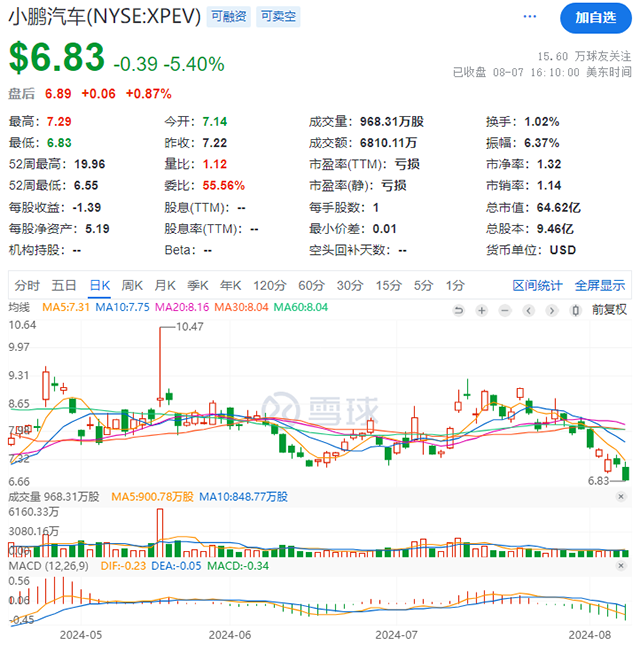Switch to the 季K quarterly chart tab
Screen dimensions: 640x645
(x=198, y=285)
